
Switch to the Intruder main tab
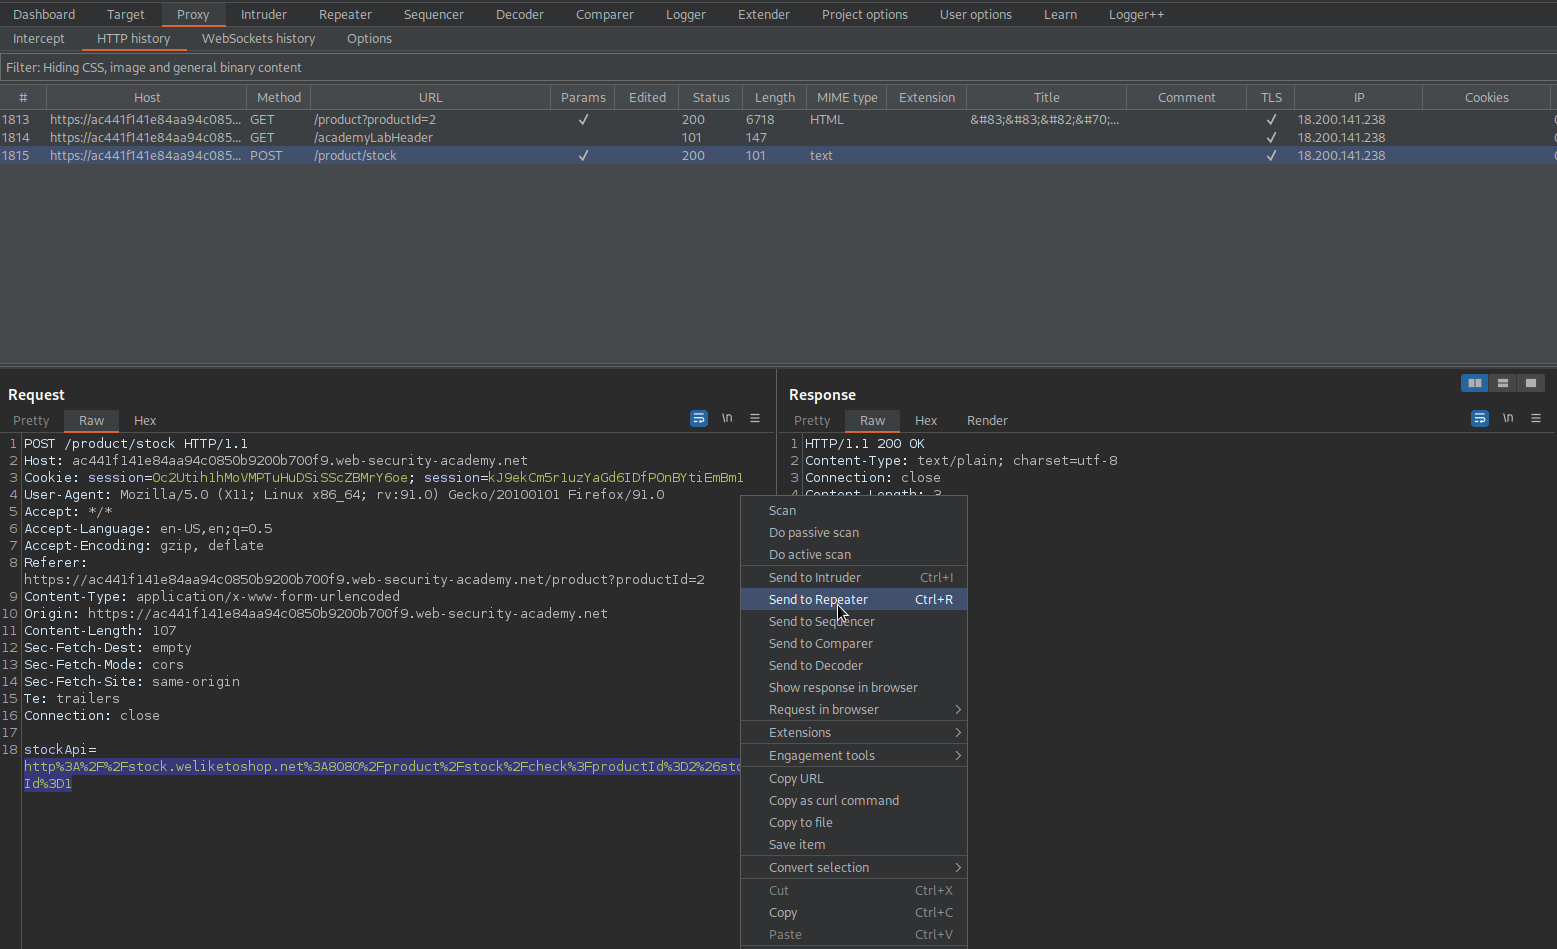point(264,14)
